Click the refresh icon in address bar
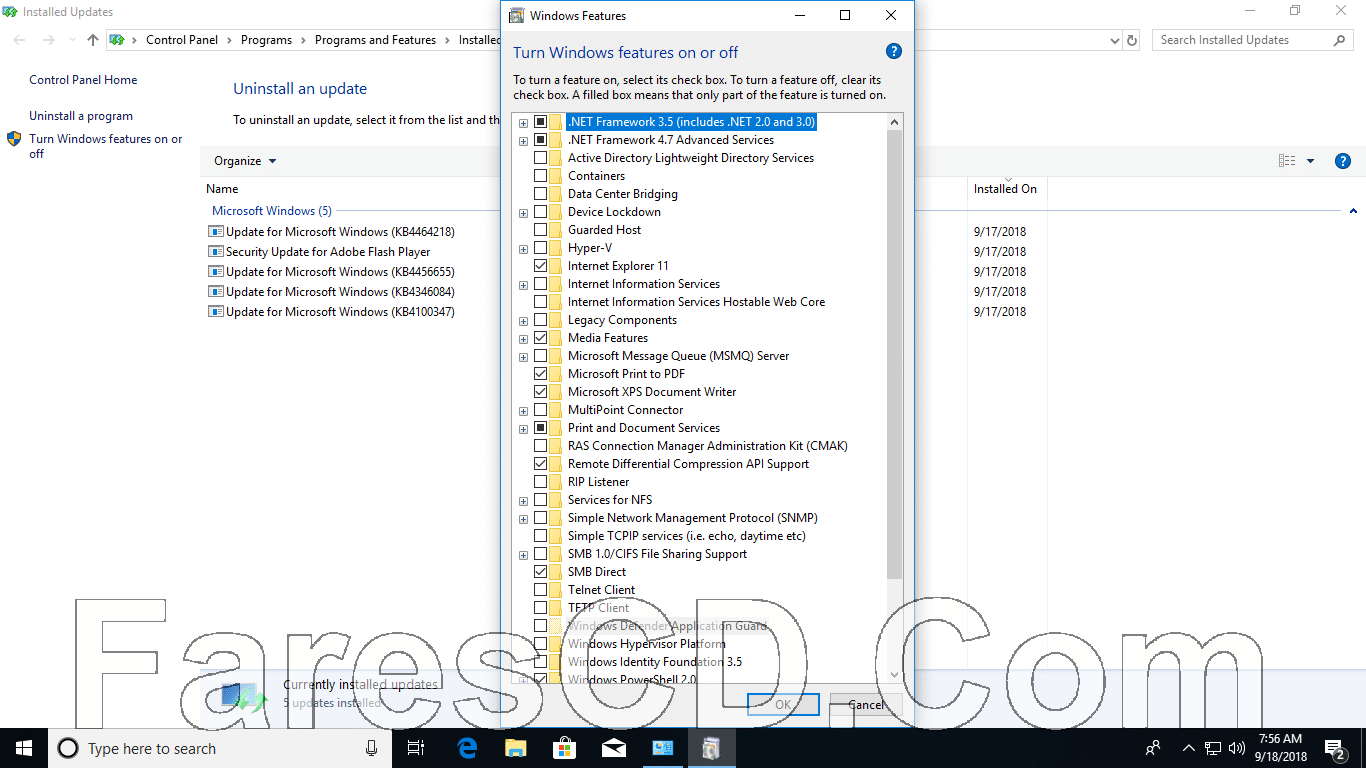 click(1132, 40)
